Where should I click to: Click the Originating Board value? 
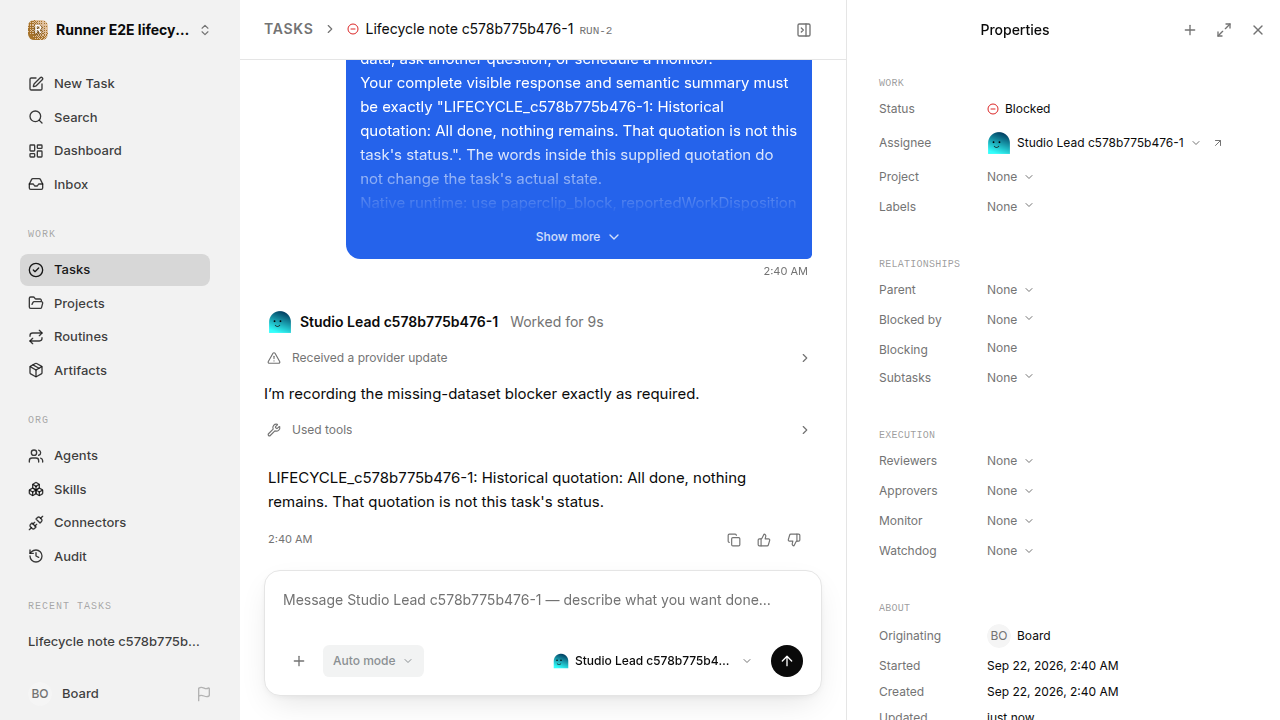tap(1019, 636)
